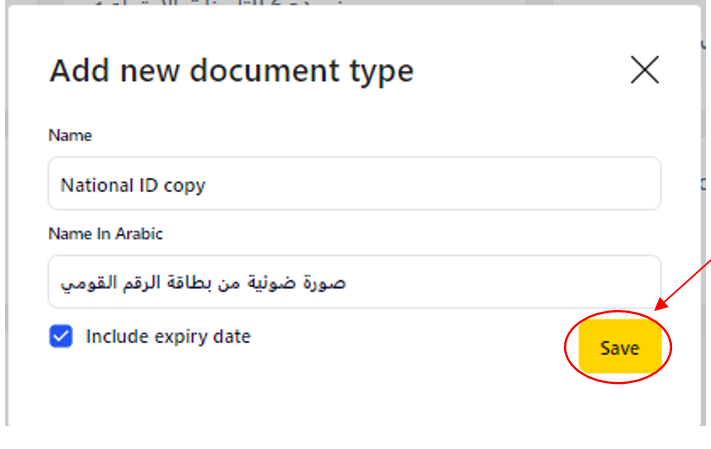Save the new document type
This screenshot has height=449, width=711.
tap(619, 348)
